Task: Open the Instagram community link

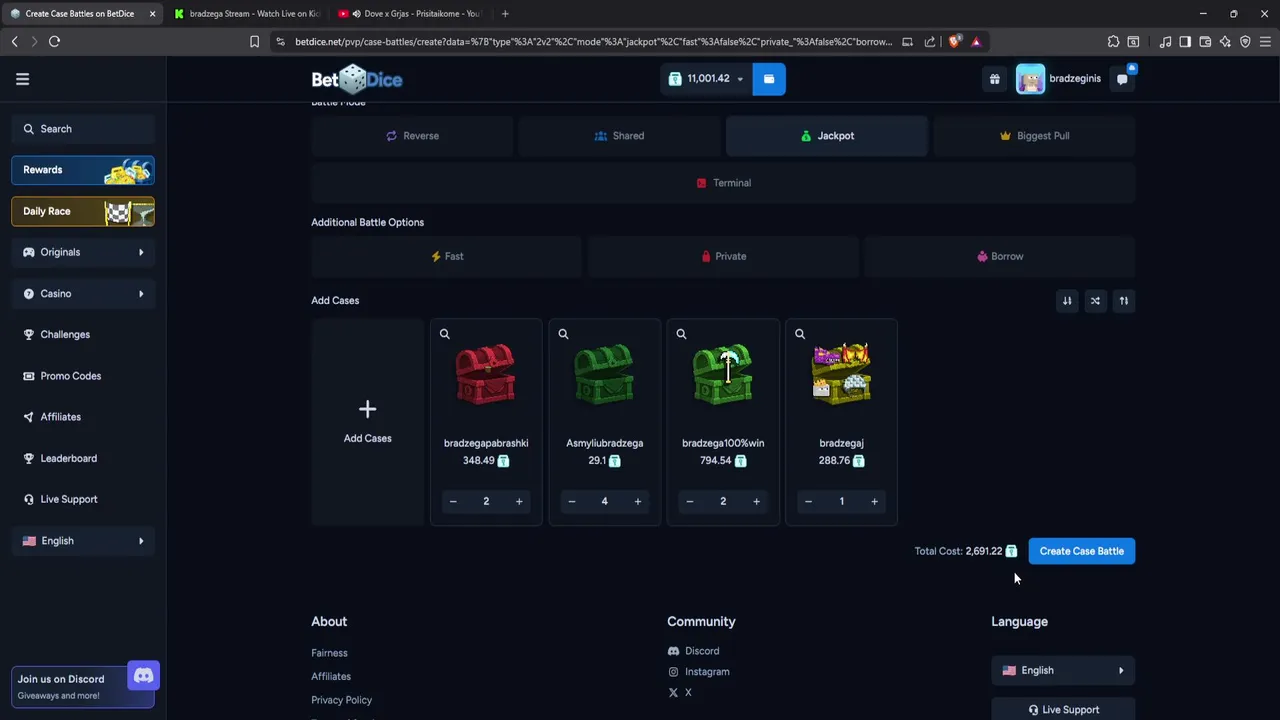Action: (698, 672)
